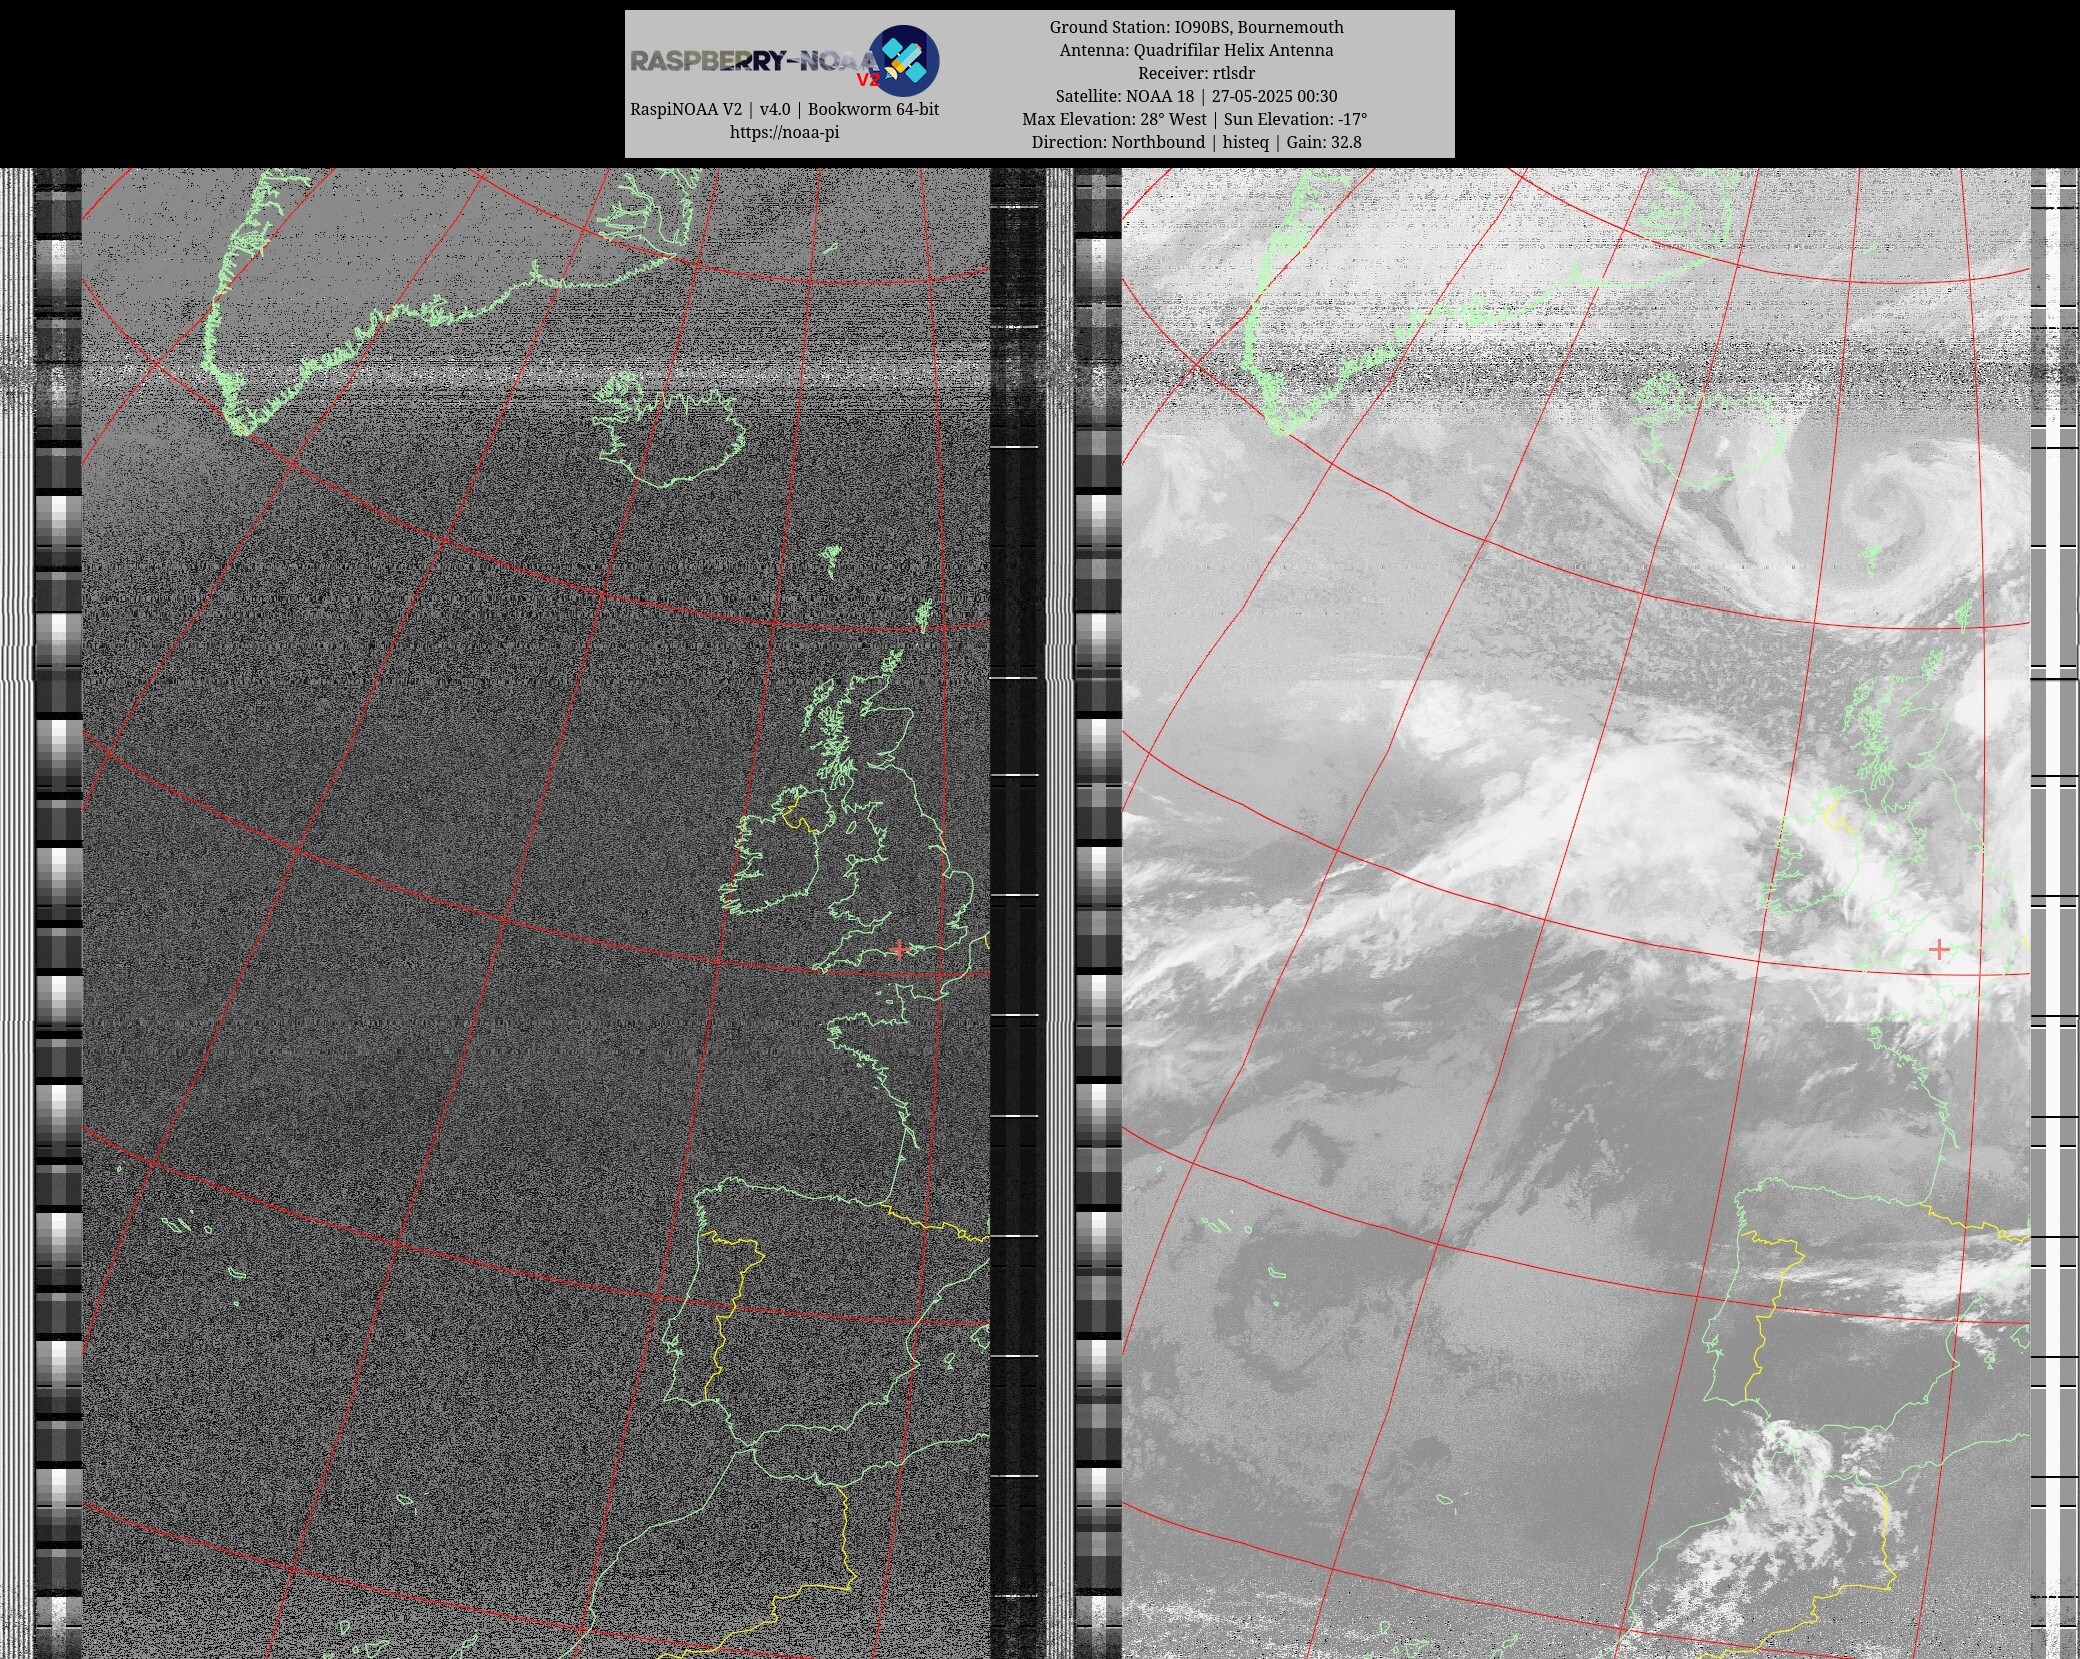Click the "Receiver: rtlsdr" line

[x=1196, y=73]
